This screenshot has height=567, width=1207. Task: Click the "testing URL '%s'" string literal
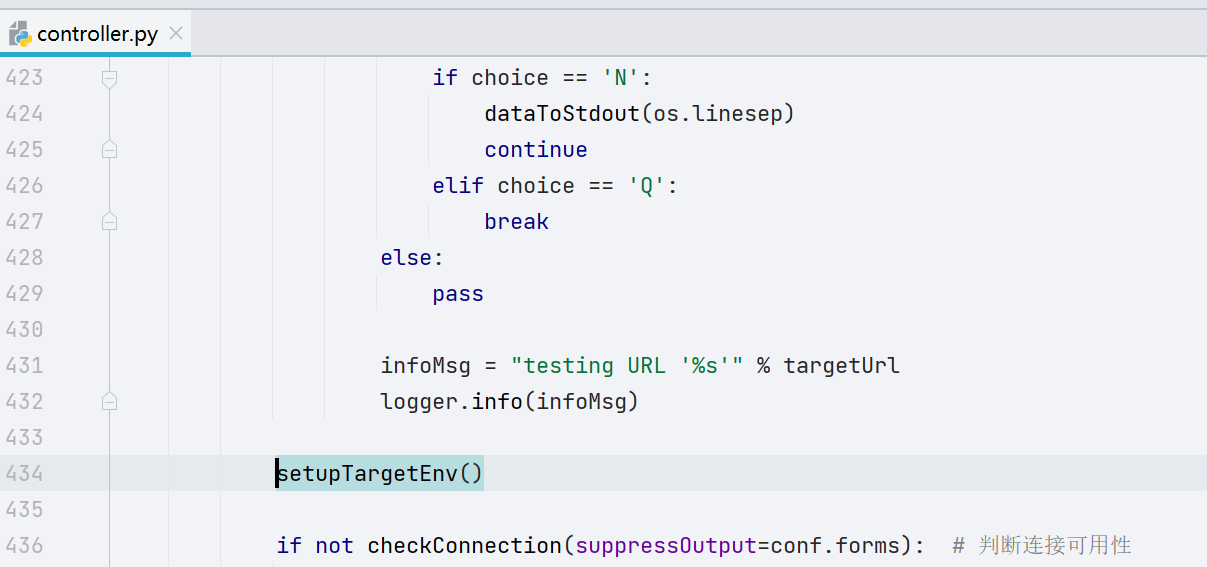[x=627, y=366]
